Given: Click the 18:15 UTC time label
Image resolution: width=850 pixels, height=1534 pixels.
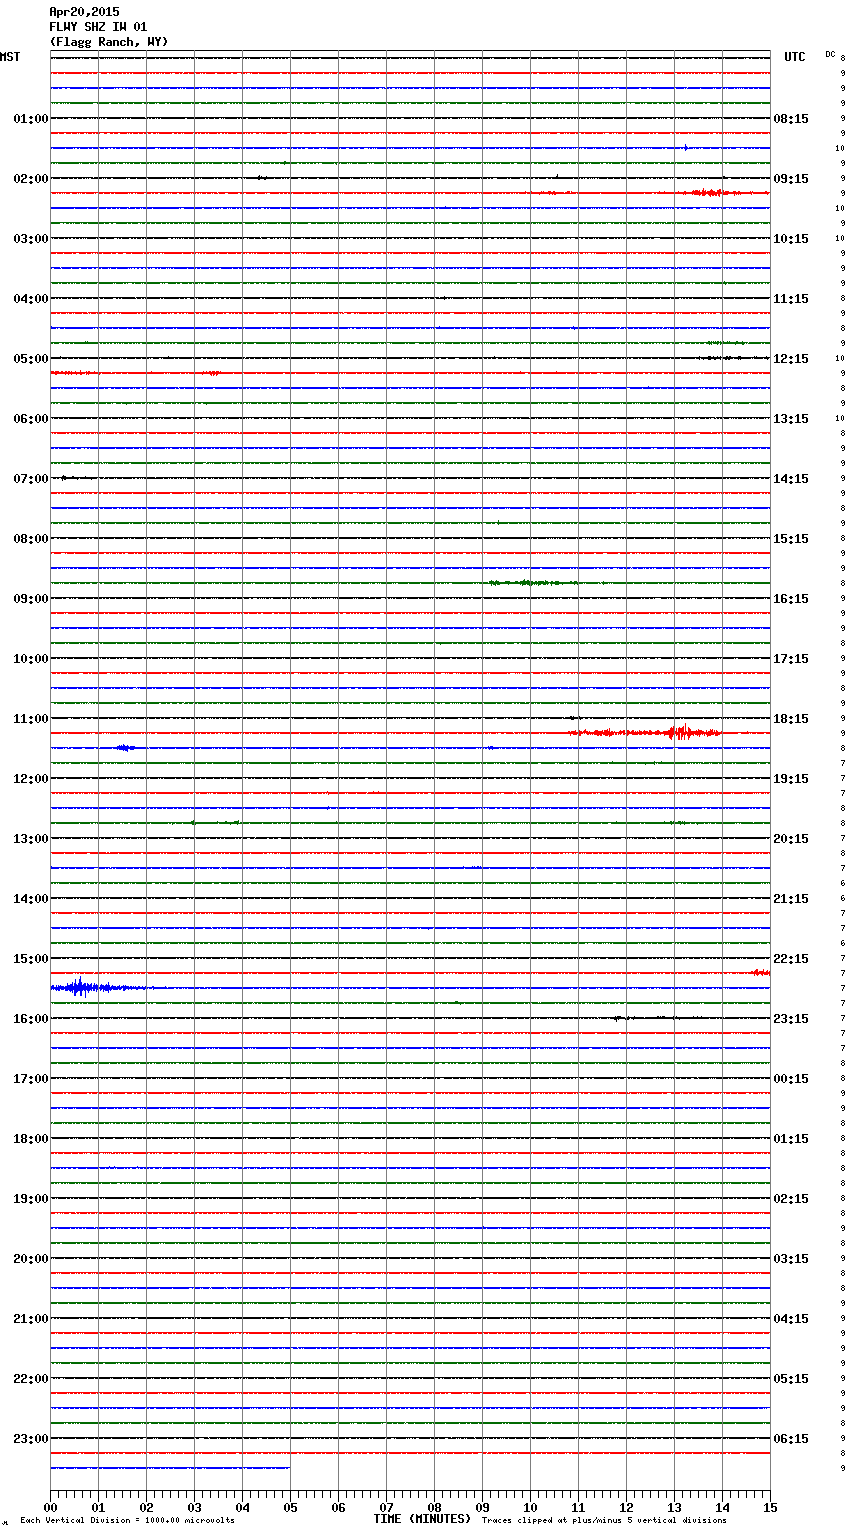Looking at the screenshot, I should (791, 719).
